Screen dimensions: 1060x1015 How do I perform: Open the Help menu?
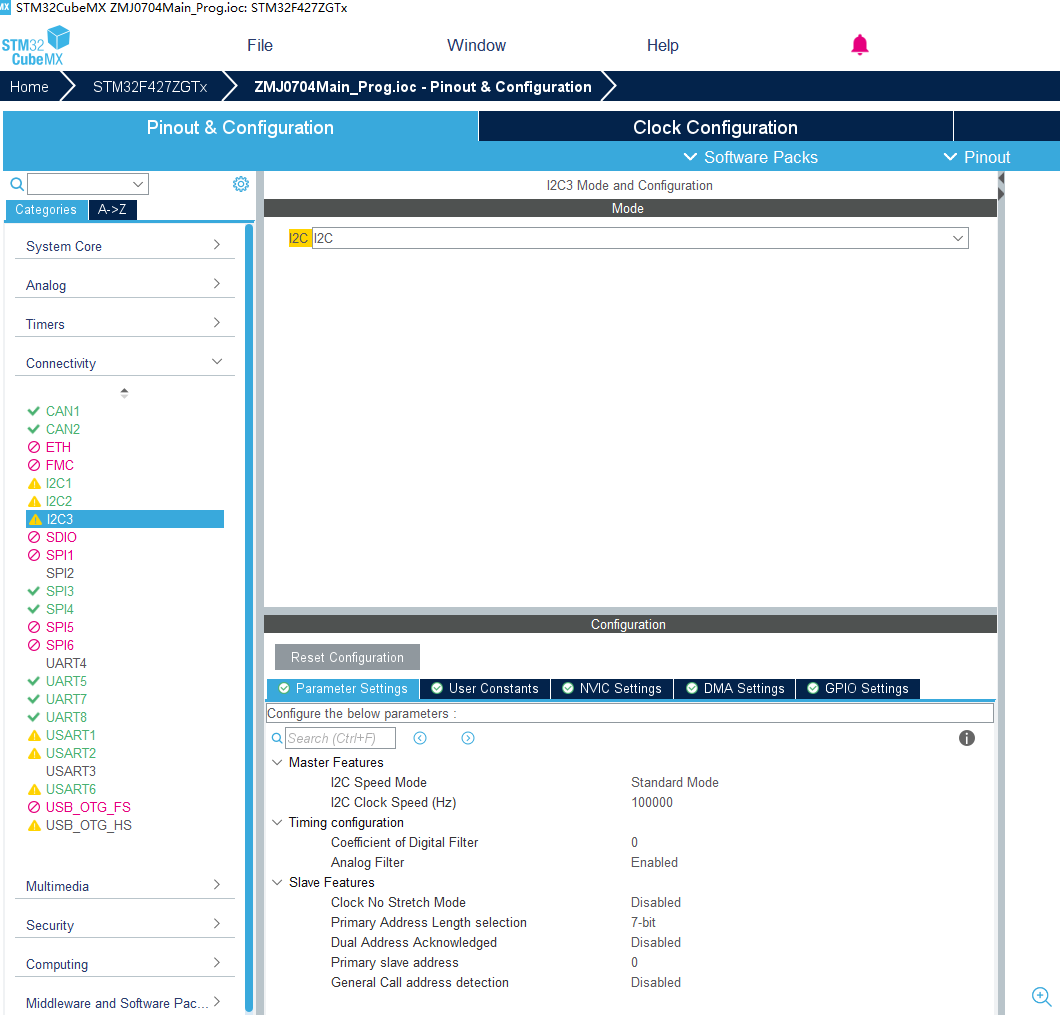tap(662, 45)
